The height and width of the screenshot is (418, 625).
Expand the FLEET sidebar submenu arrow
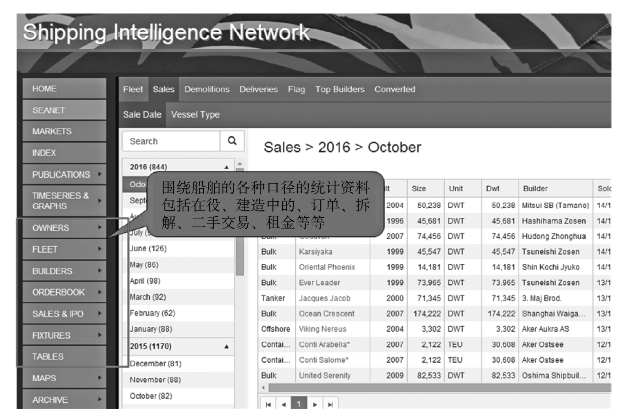click(100, 249)
